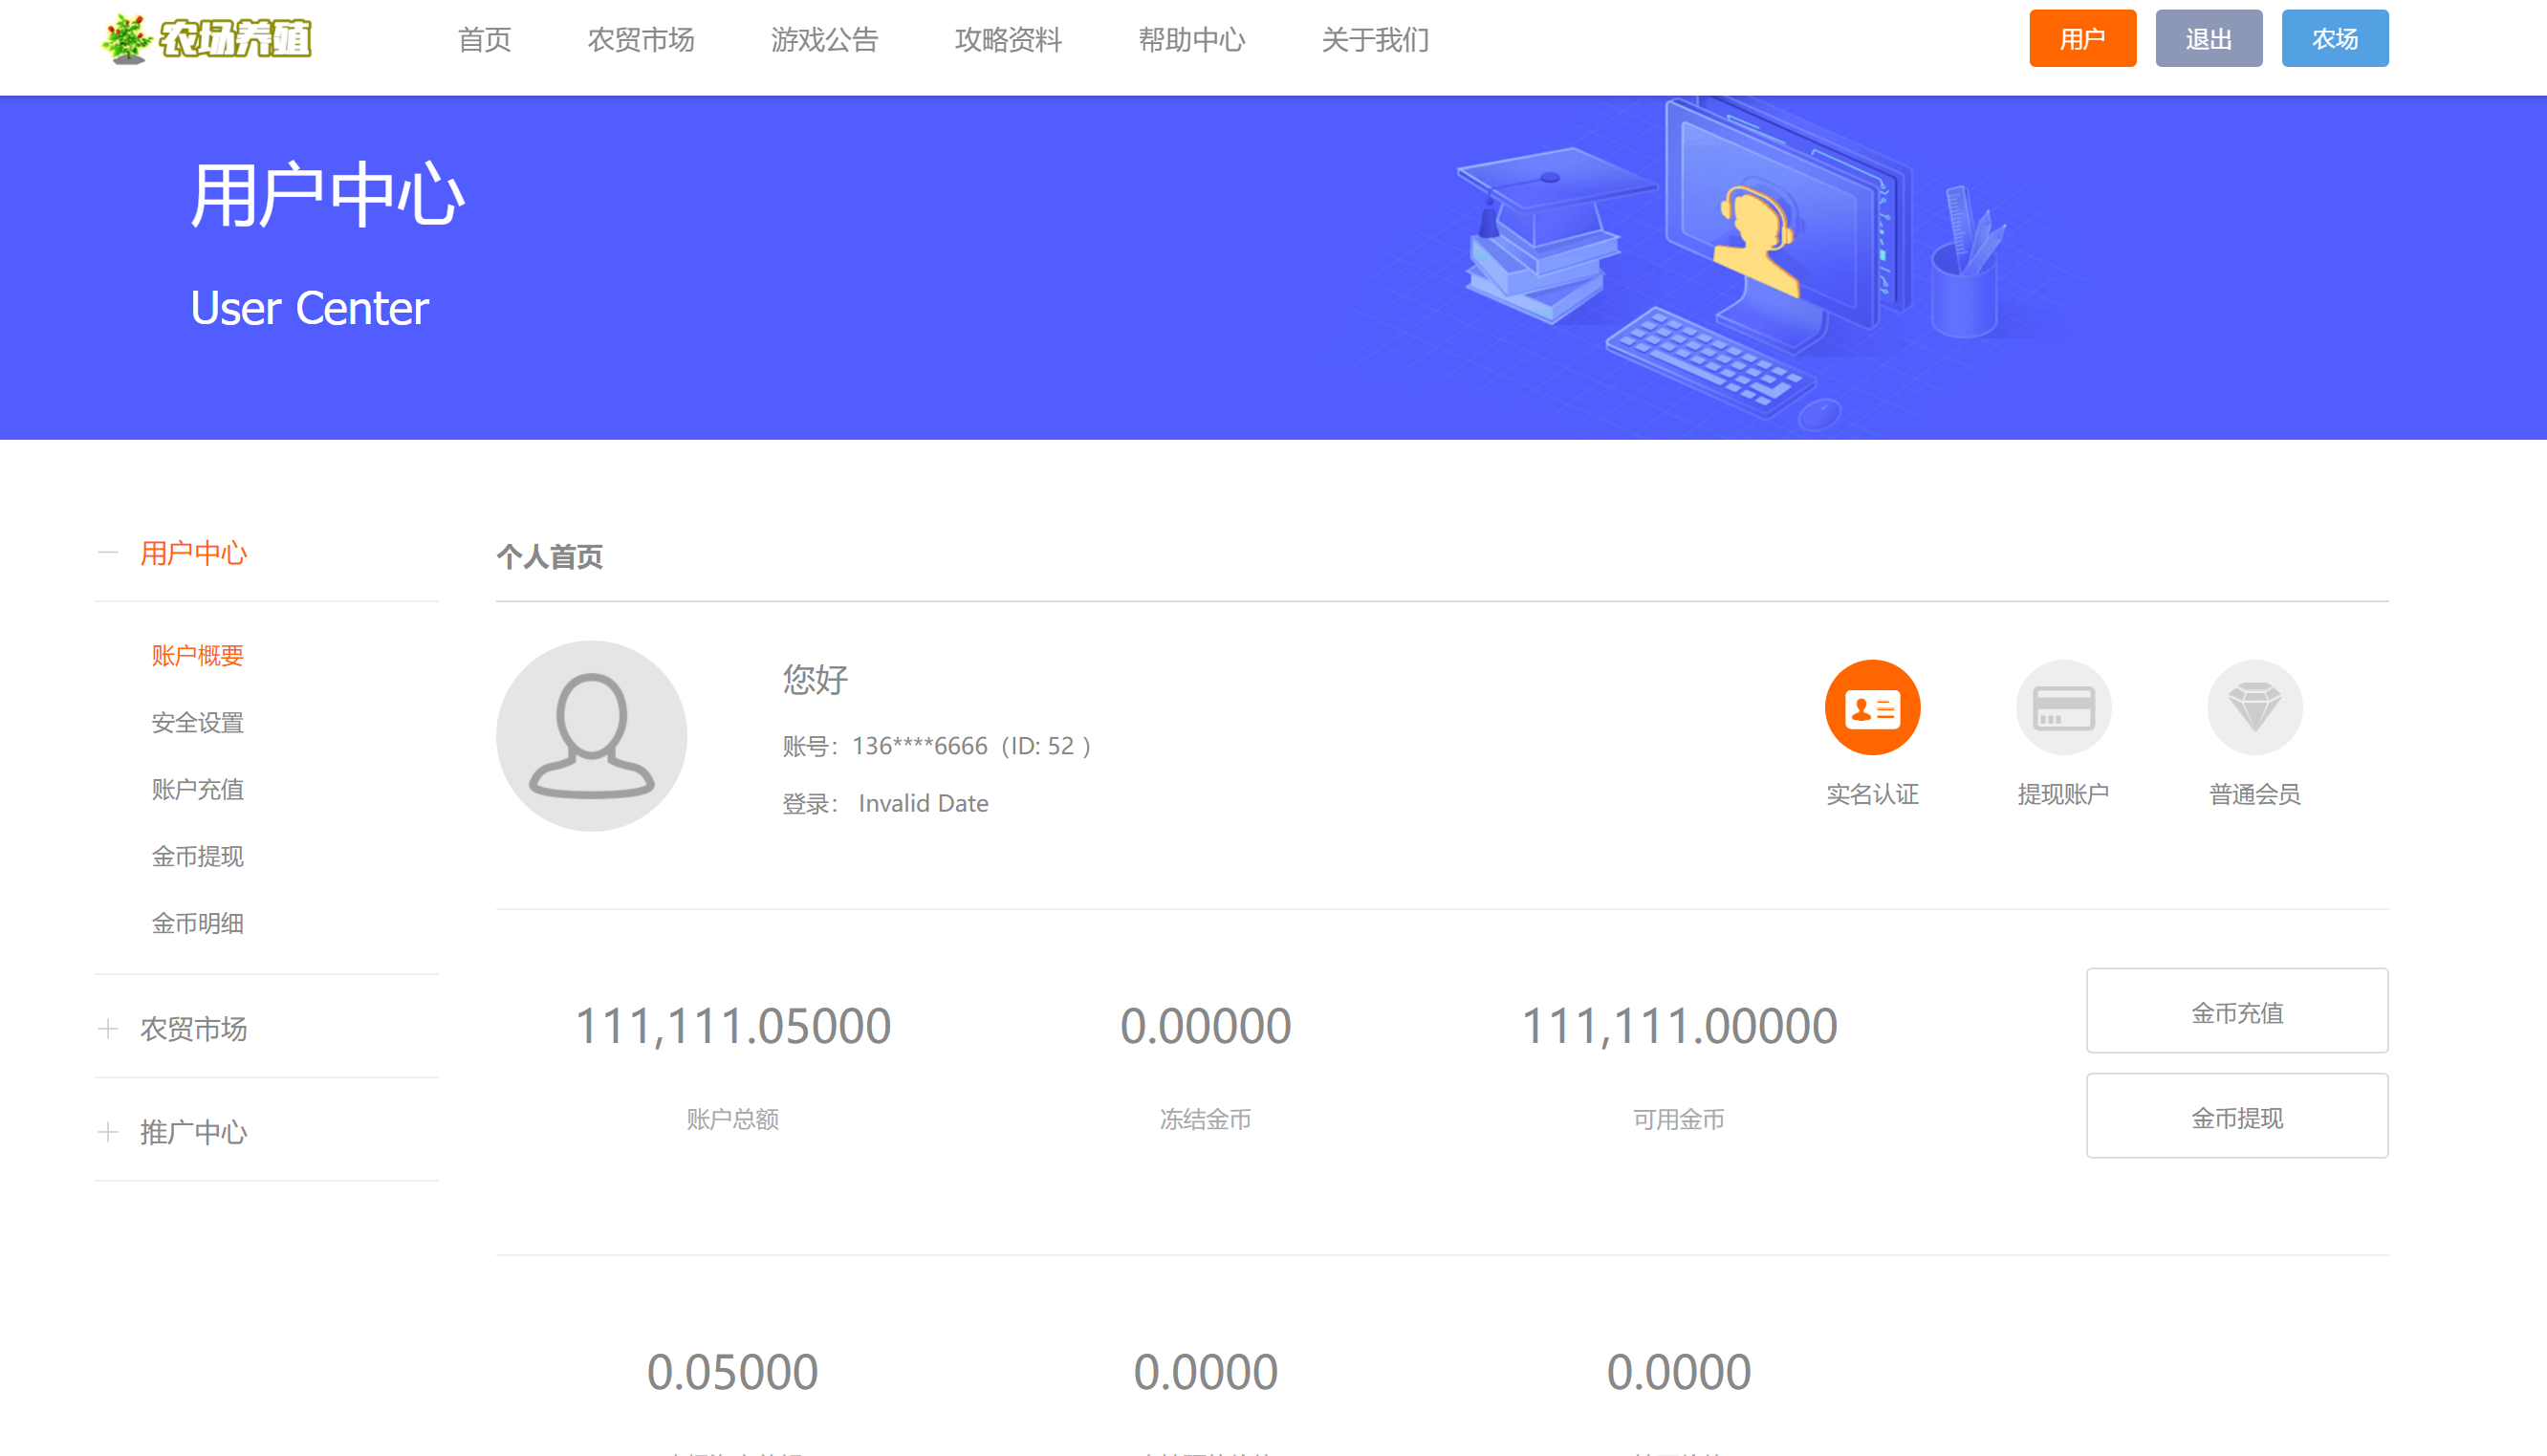Open 农贸市场 in the top navigation

pos(640,40)
